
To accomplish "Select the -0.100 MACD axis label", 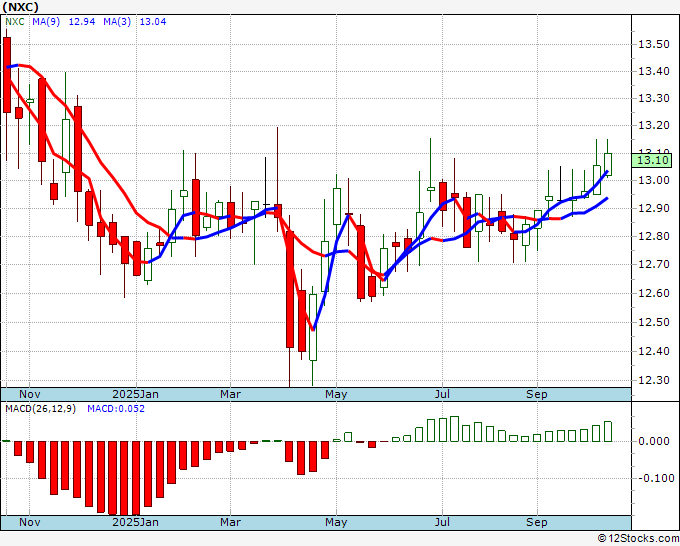I will pyautogui.click(x=652, y=478).
